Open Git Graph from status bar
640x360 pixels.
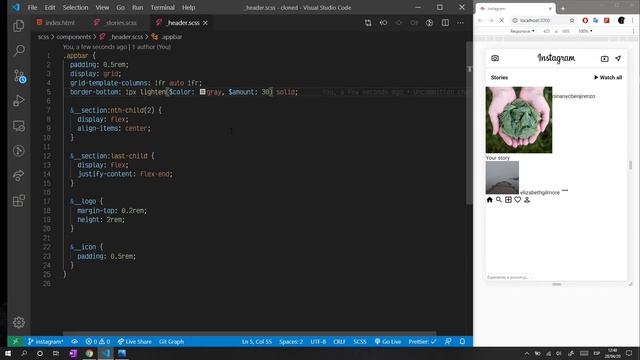(171, 342)
